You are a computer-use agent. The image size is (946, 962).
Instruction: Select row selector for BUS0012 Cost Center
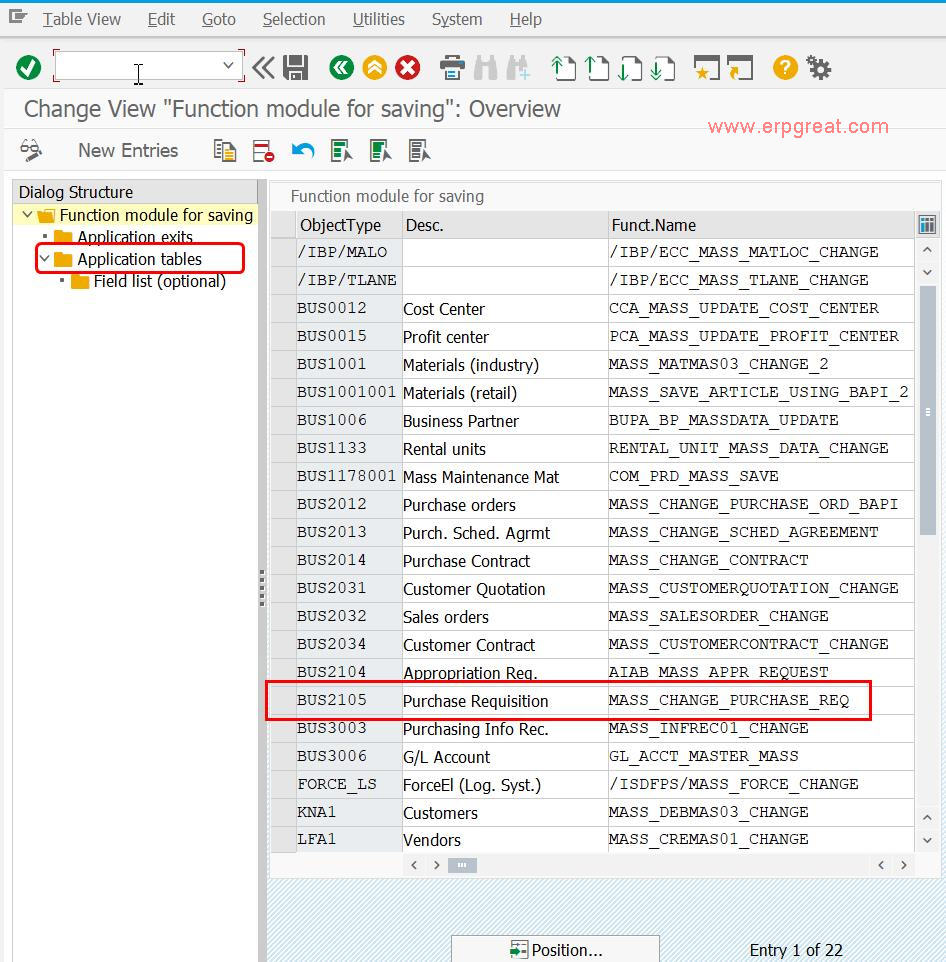tap(283, 308)
